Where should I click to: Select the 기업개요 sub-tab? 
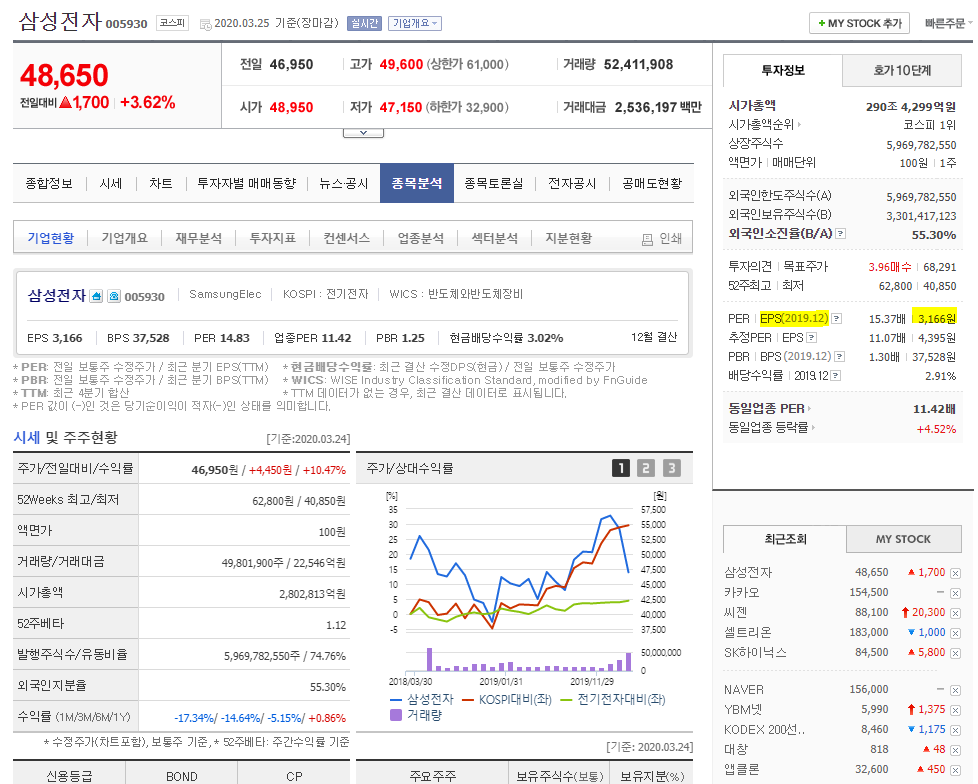pos(125,238)
